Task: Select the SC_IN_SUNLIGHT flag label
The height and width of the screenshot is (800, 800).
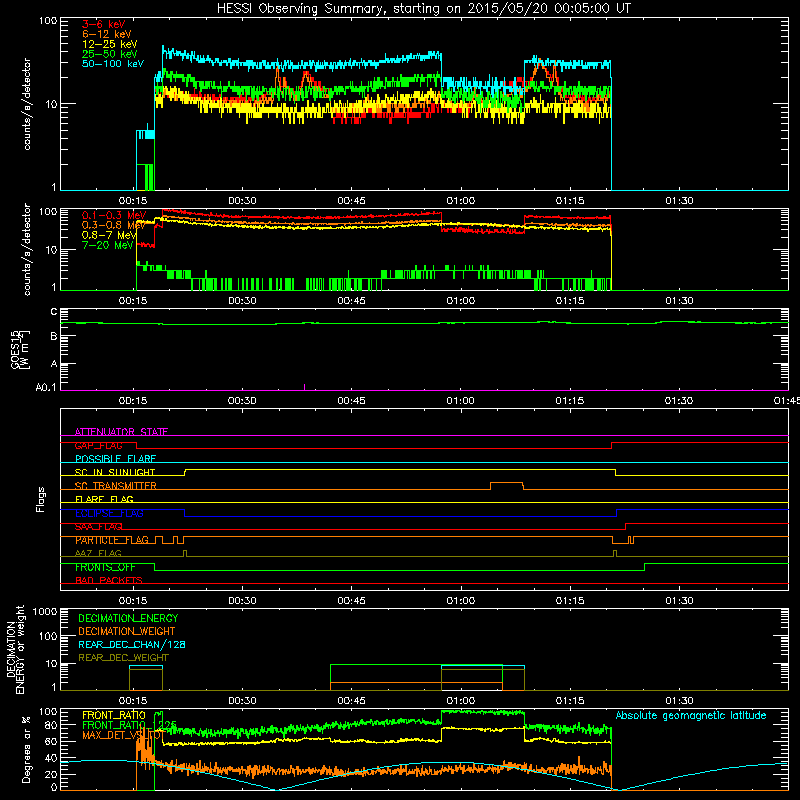Action: tap(115, 472)
